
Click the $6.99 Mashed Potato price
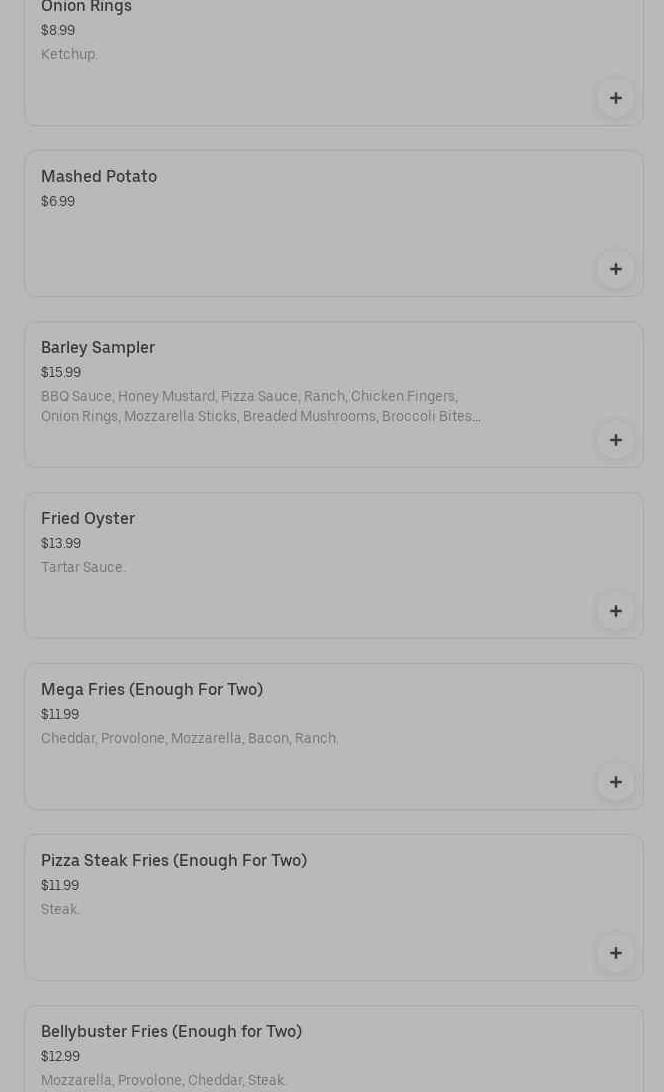tap(58, 201)
